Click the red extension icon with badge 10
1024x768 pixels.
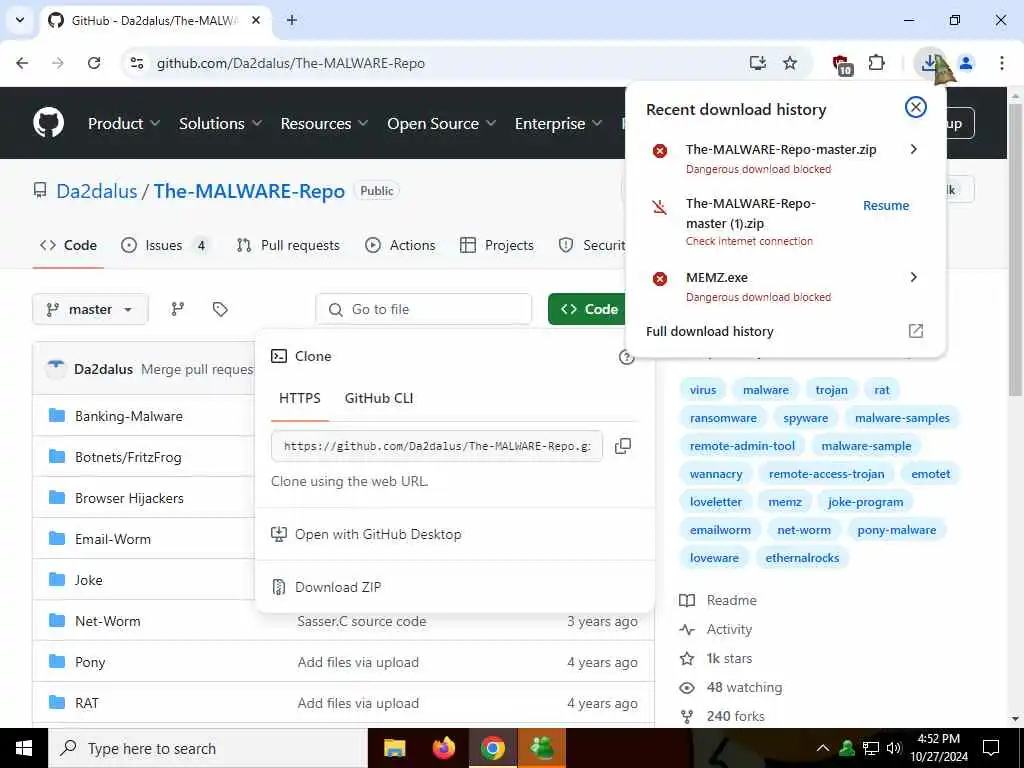pos(842,64)
